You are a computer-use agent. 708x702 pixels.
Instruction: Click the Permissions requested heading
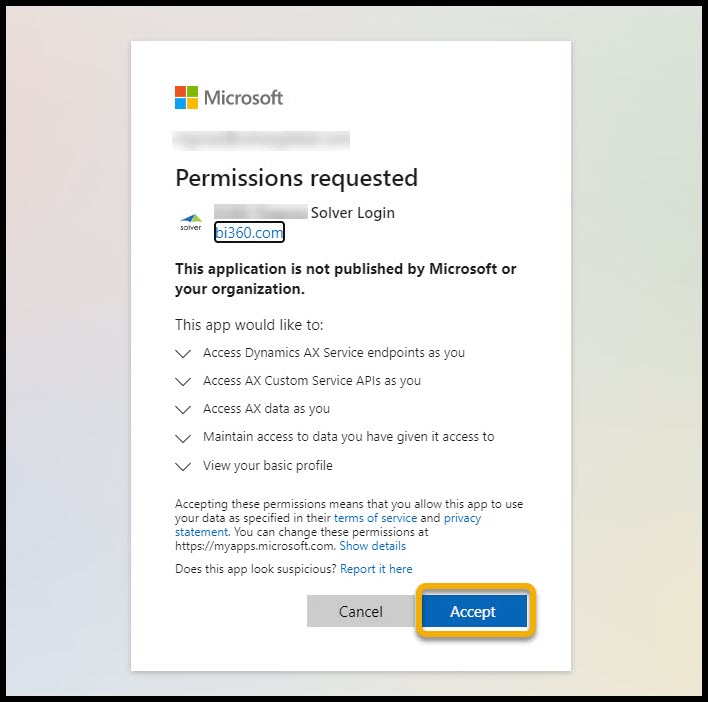click(x=296, y=178)
